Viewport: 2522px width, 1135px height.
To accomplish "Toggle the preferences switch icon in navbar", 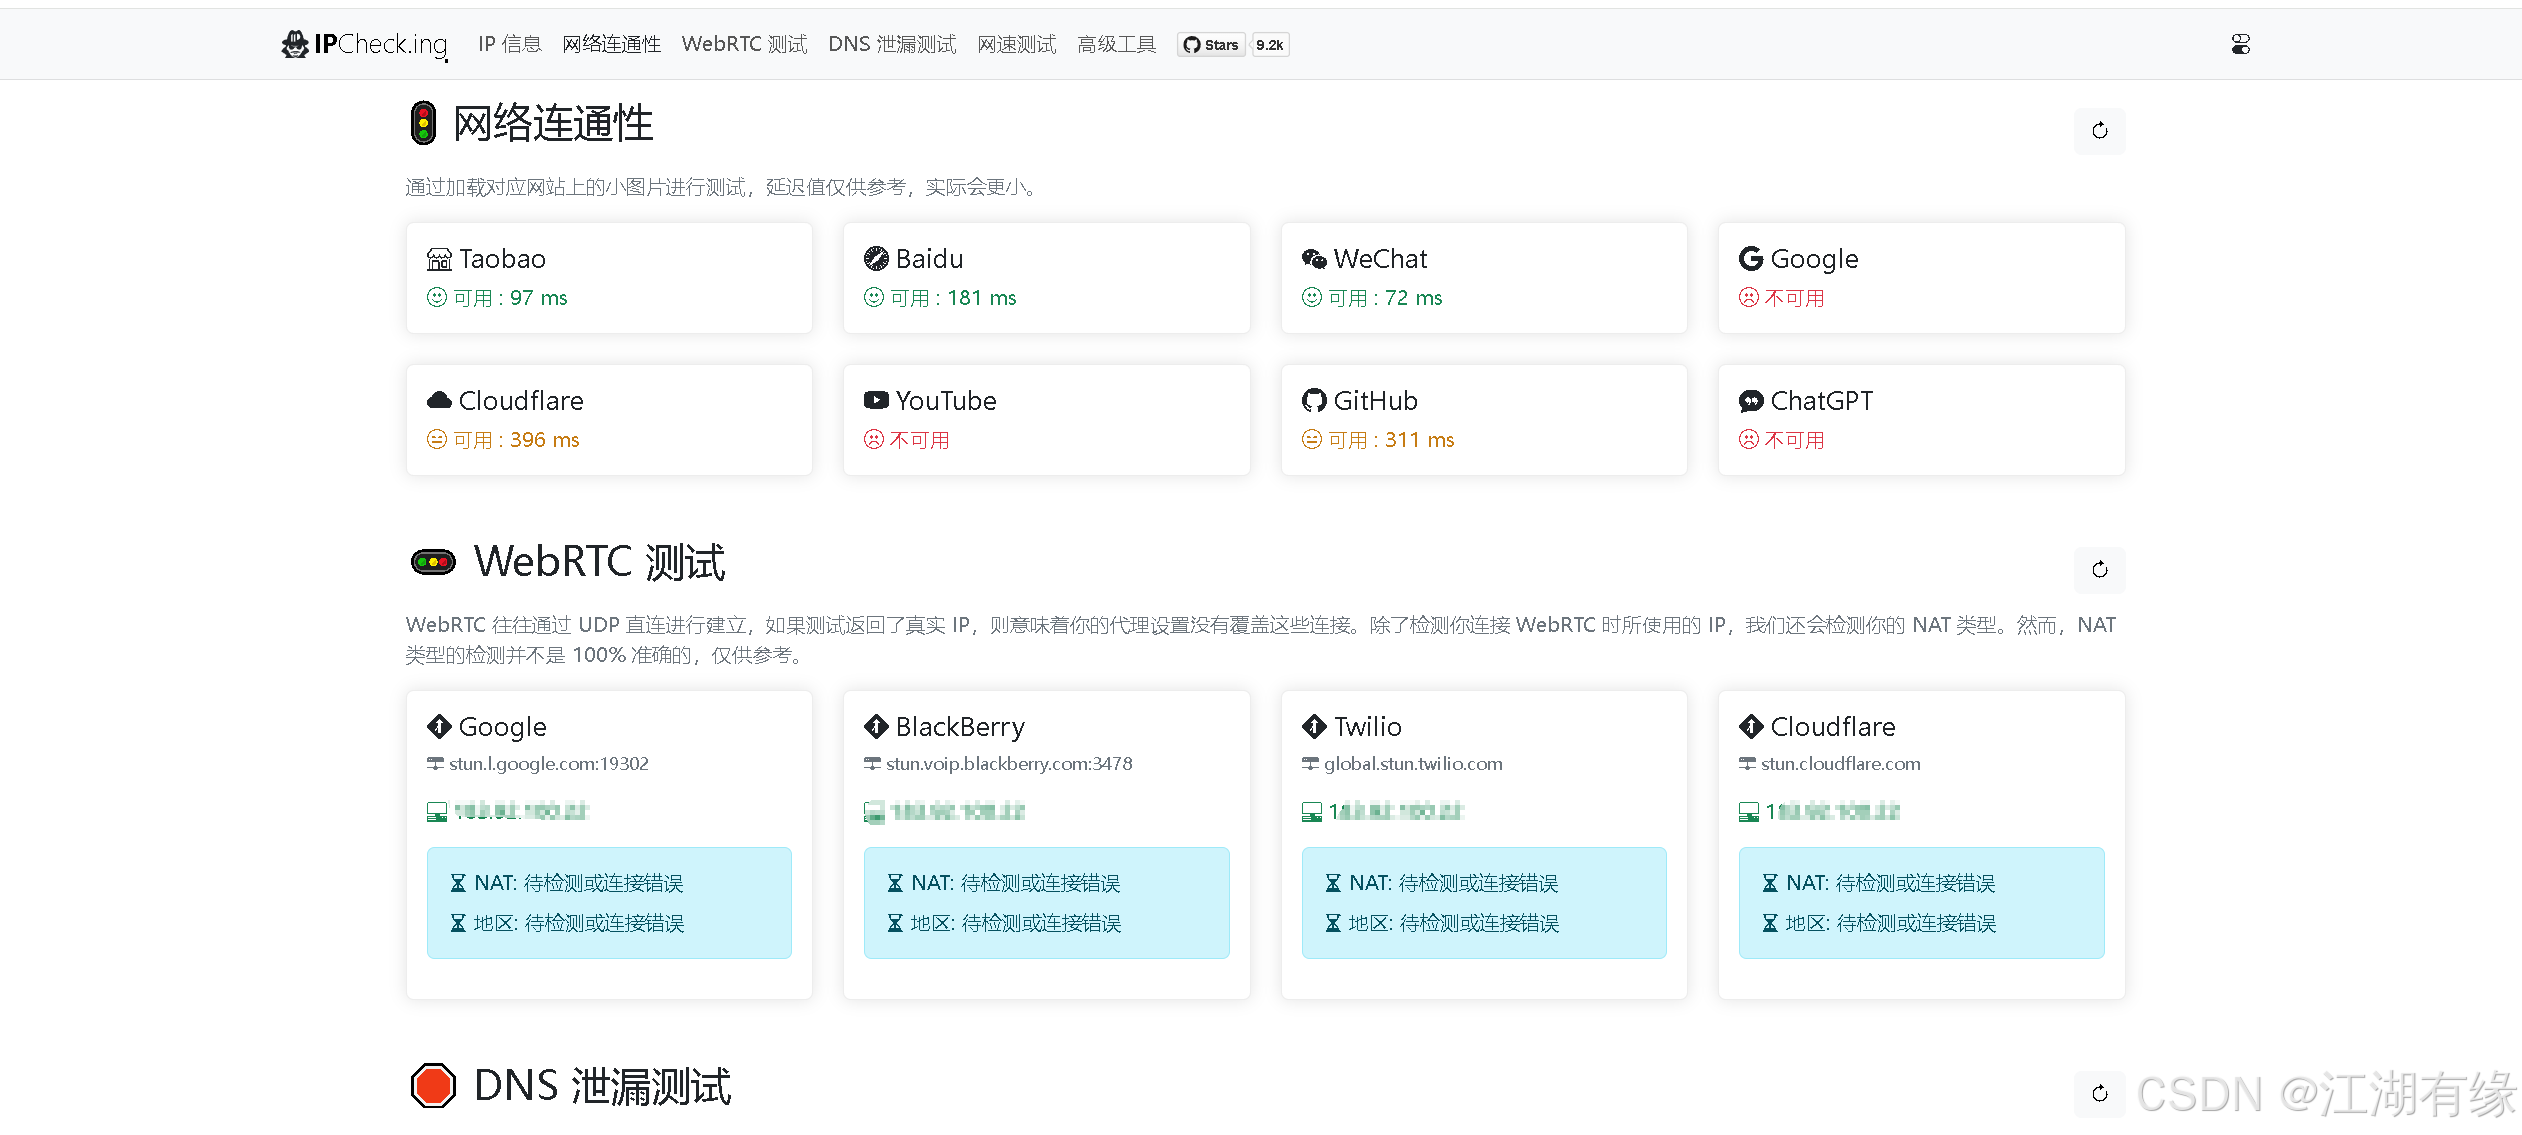I will (x=2240, y=44).
